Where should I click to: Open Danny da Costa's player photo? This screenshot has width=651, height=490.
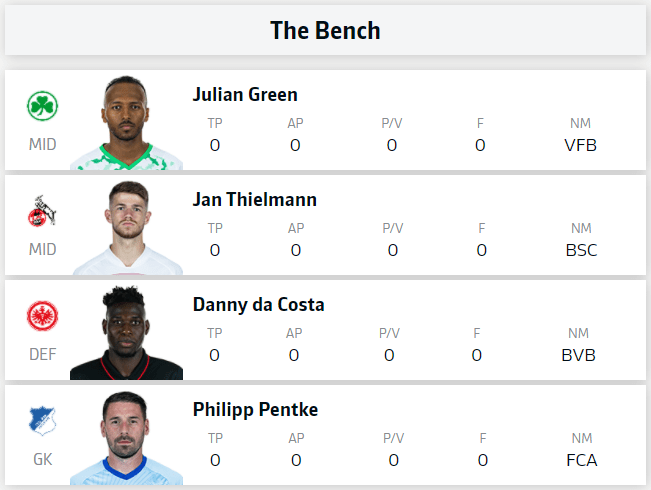point(126,333)
